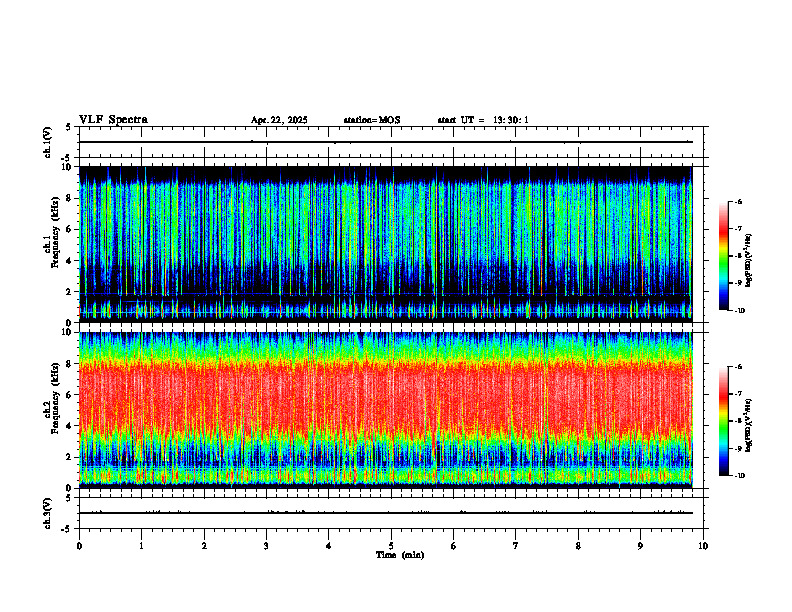
Task: Click the ch.1 spectrogram colorbar
Action: point(723,256)
